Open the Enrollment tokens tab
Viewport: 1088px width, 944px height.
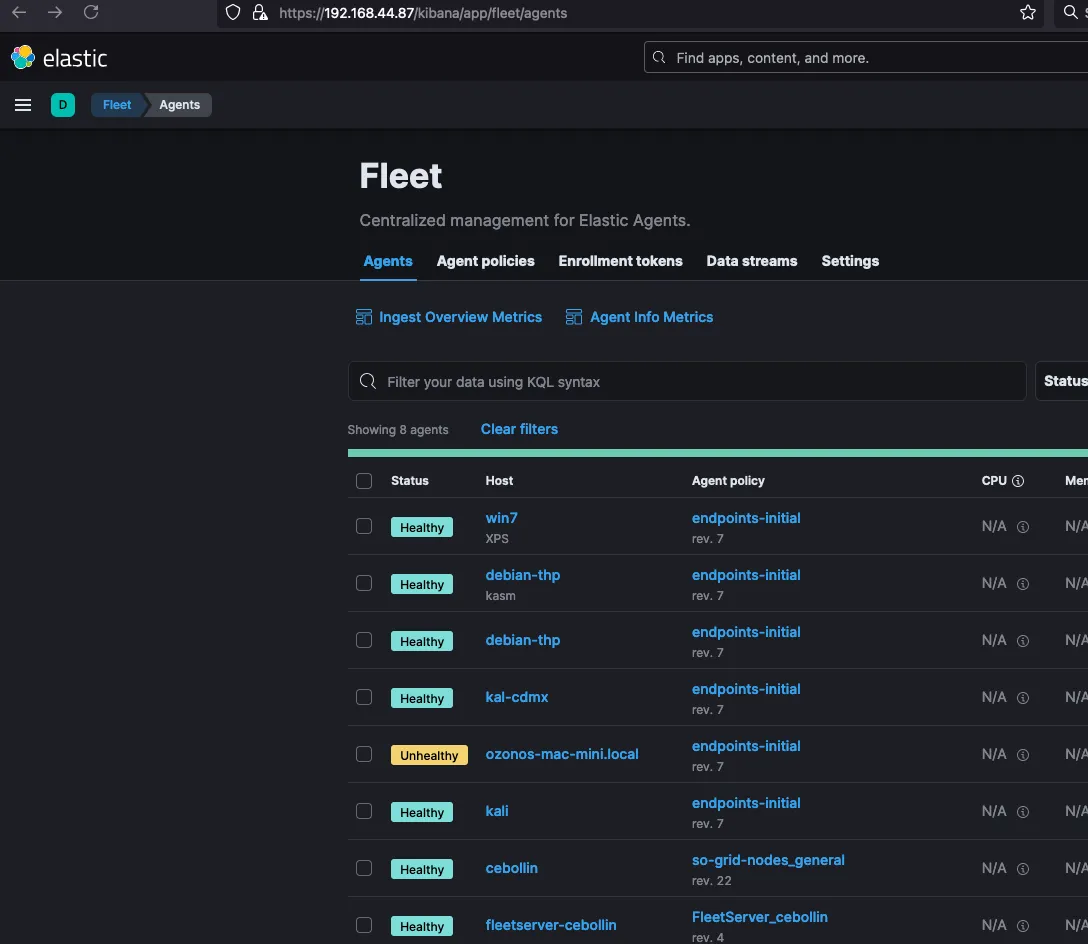pyautogui.click(x=620, y=261)
